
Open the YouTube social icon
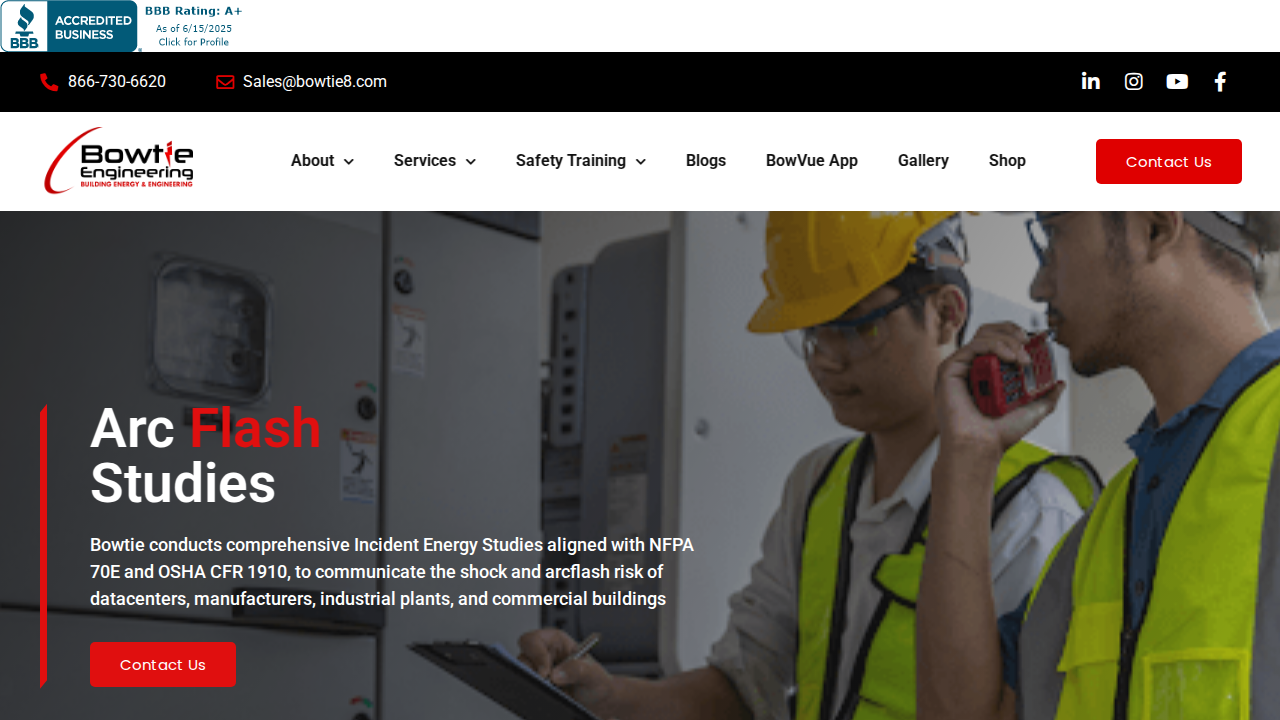(x=1177, y=82)
